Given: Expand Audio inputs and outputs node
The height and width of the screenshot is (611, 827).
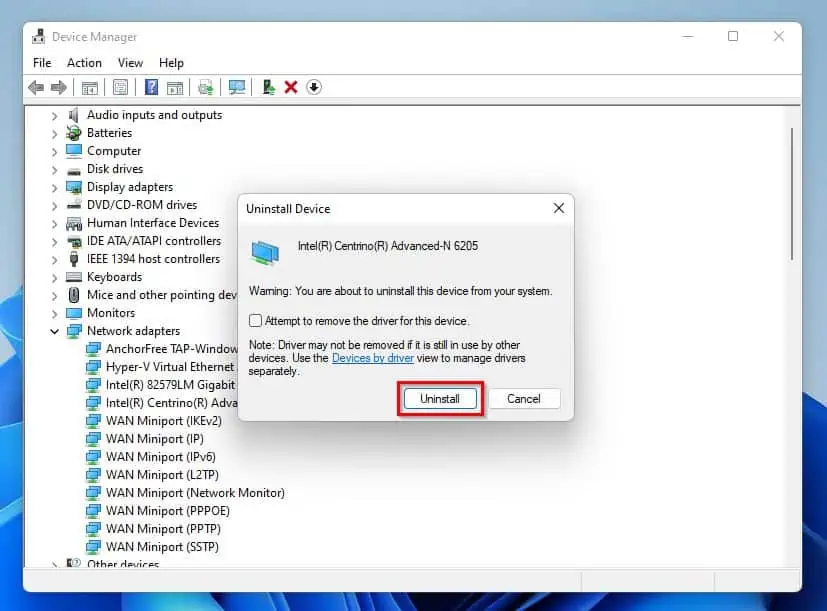Looking at the screenshot, I should [54, 116].
